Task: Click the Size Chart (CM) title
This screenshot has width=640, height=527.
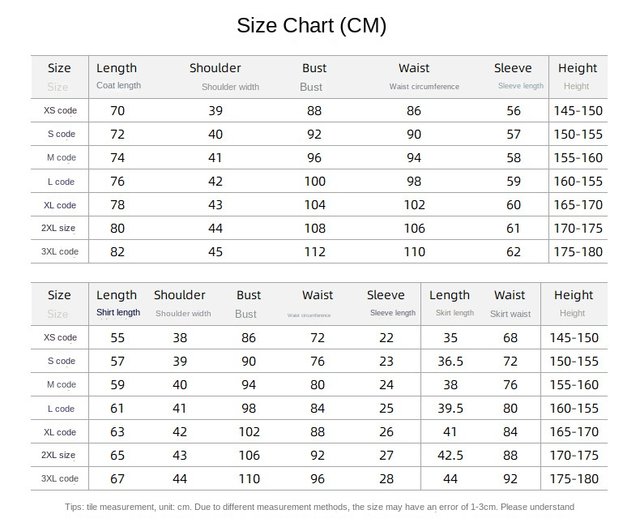Action: point(311,25)
